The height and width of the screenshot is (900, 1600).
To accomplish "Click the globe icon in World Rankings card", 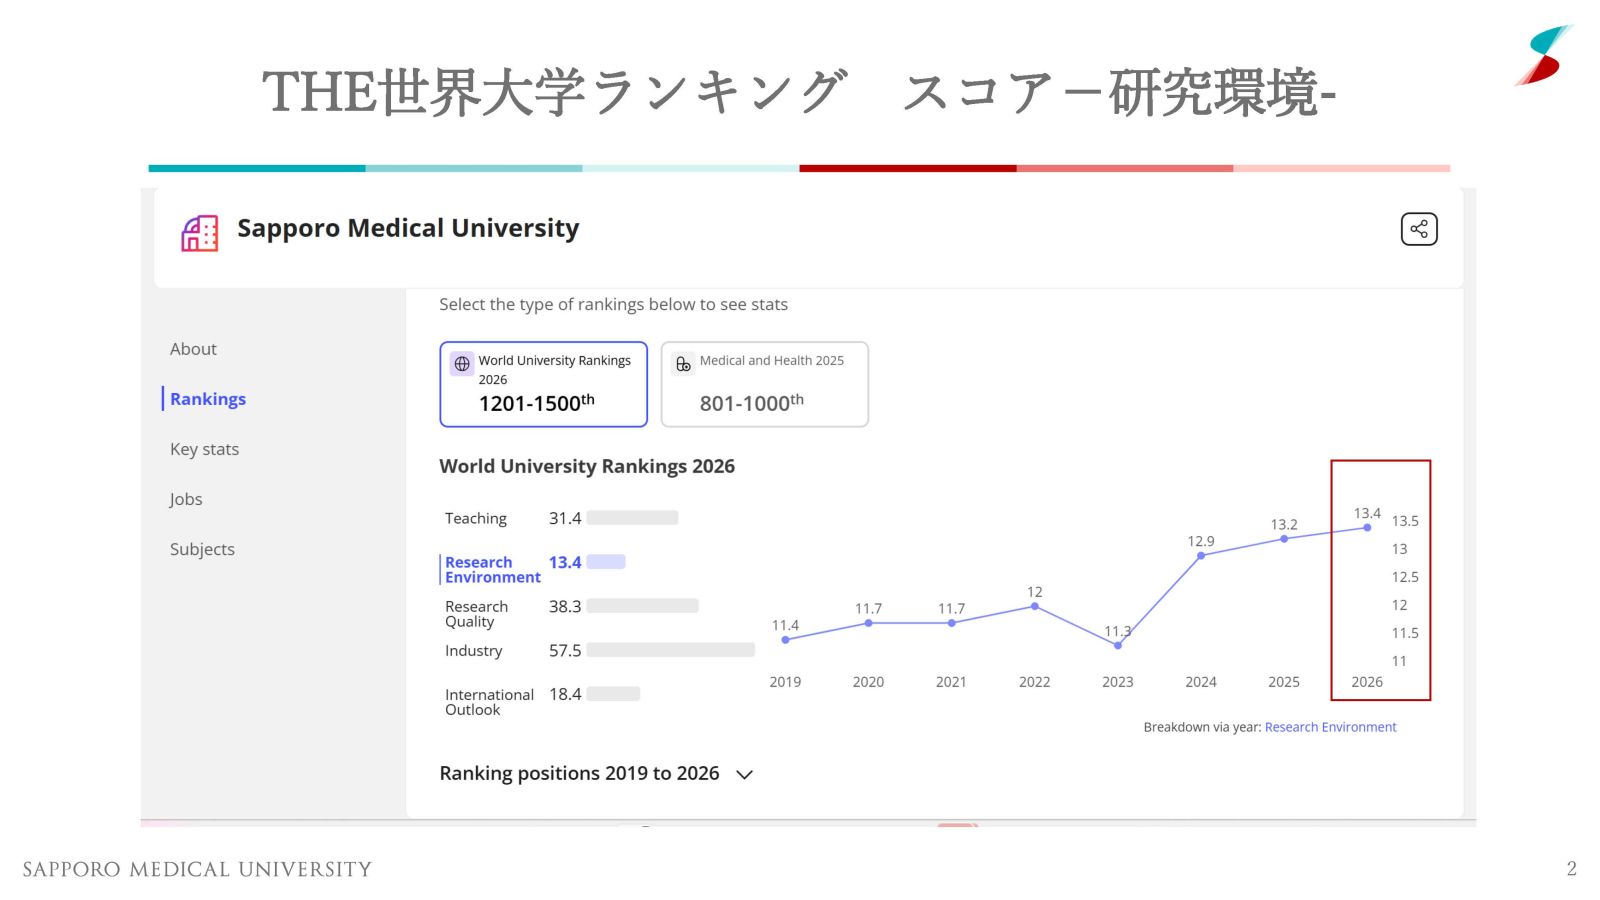I will pos(462,364).
